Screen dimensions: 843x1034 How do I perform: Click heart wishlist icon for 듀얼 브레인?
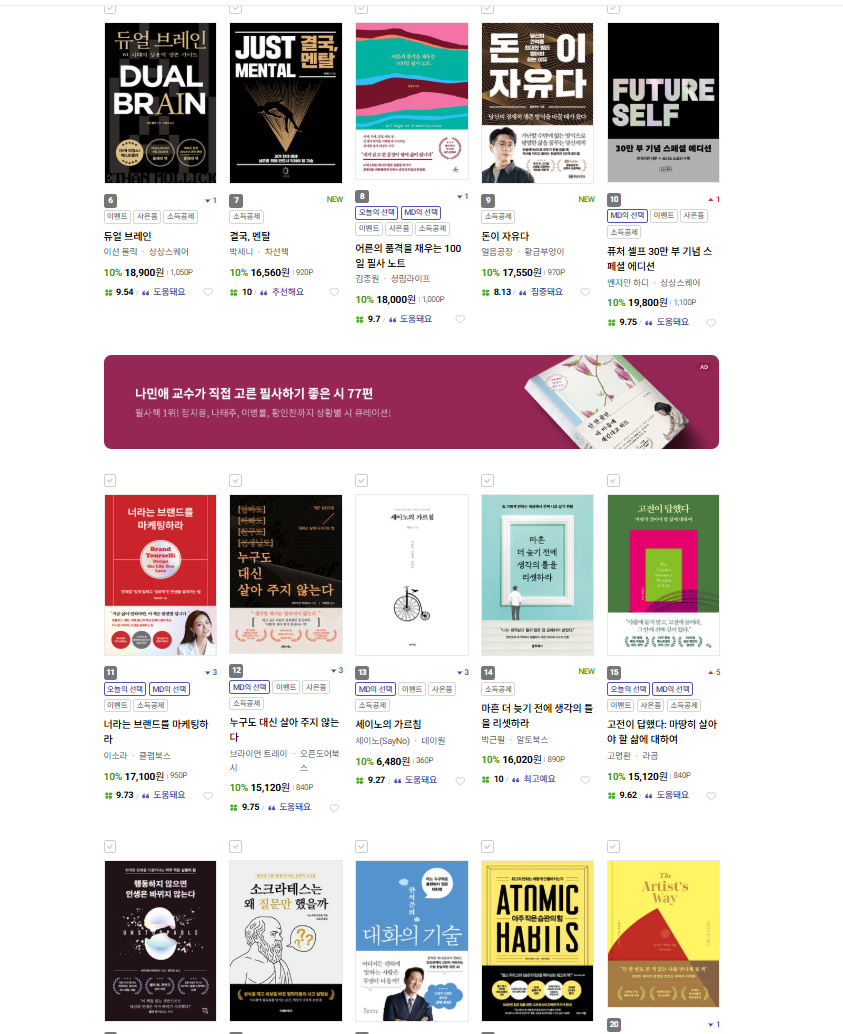[208, 292]
